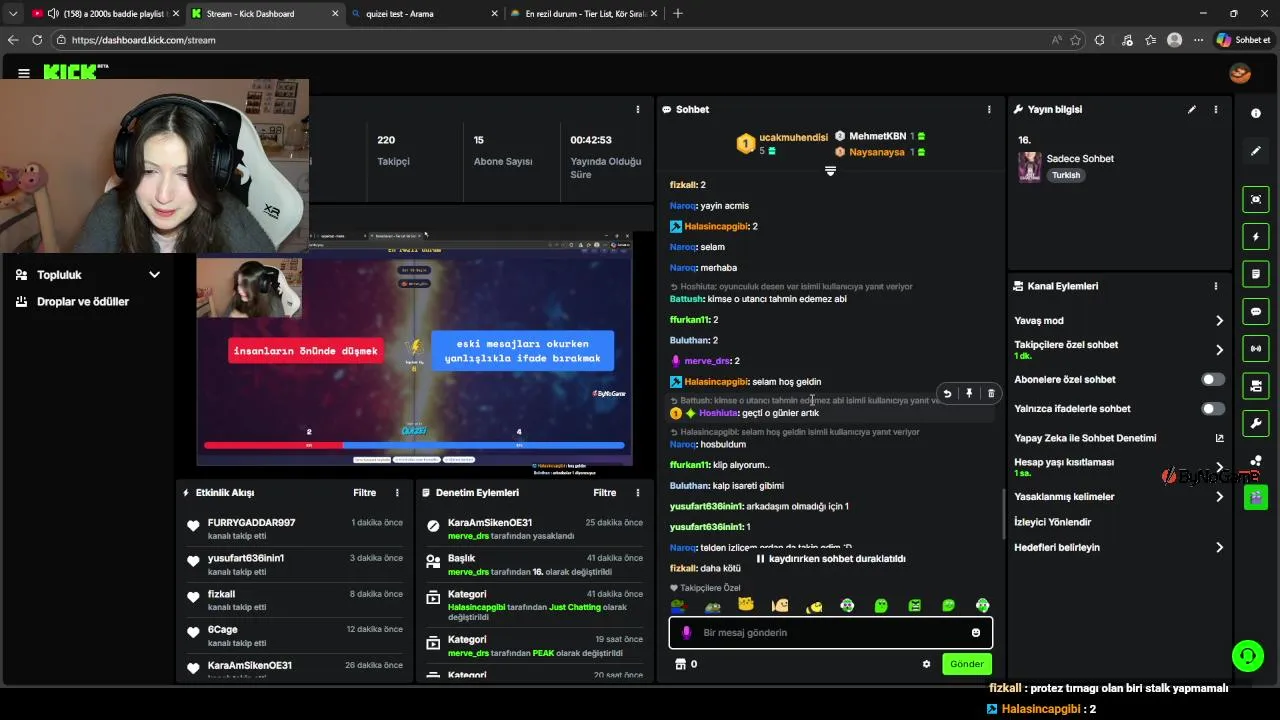Screen dimensions: 1280x720
Task: Open Kanal Eylemleri three-dot menu
Action: (1216, 286)
